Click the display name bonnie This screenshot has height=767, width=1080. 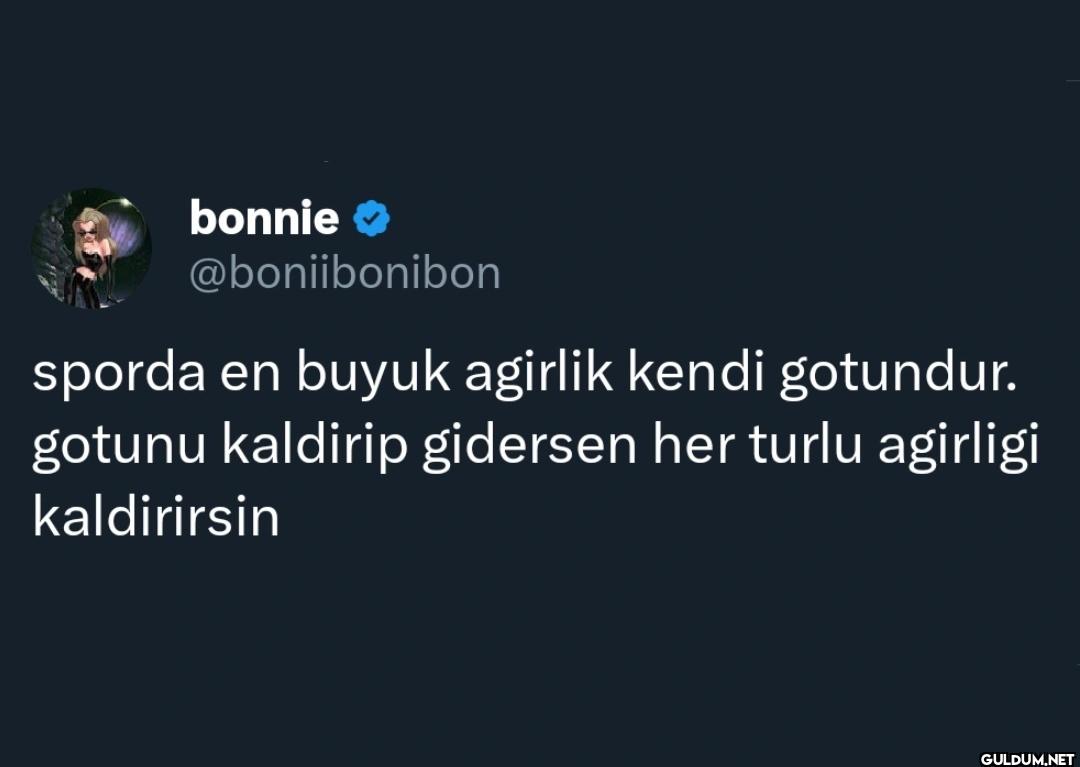(x=264, y=217)
